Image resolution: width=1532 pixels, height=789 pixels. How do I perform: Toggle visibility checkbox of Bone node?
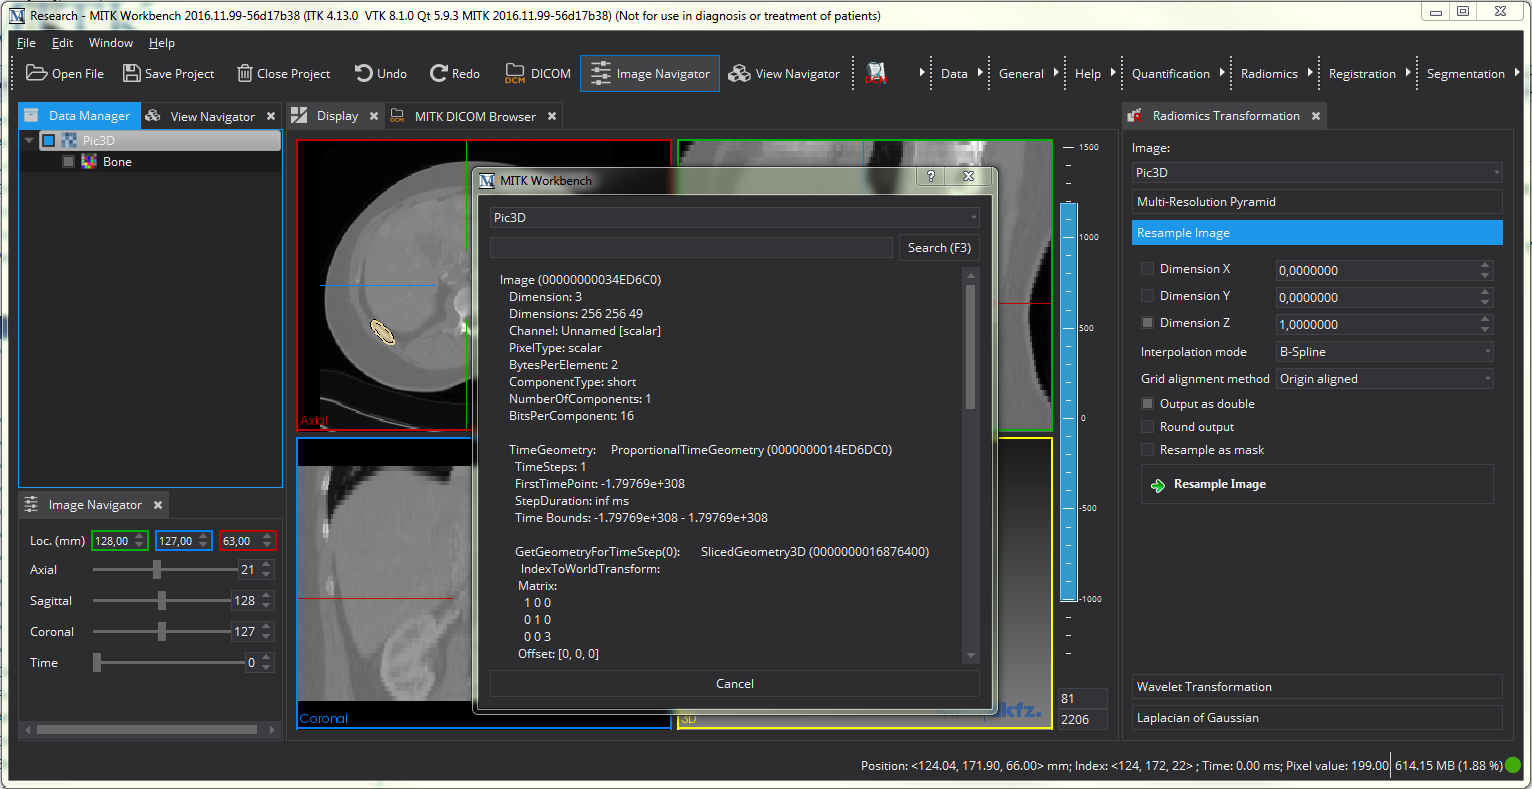click(68, 162)
